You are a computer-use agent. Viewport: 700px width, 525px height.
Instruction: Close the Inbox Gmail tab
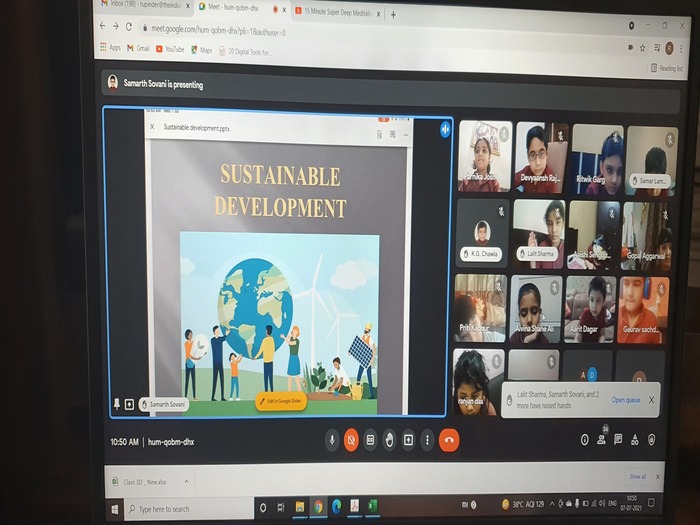click(188, 6)
